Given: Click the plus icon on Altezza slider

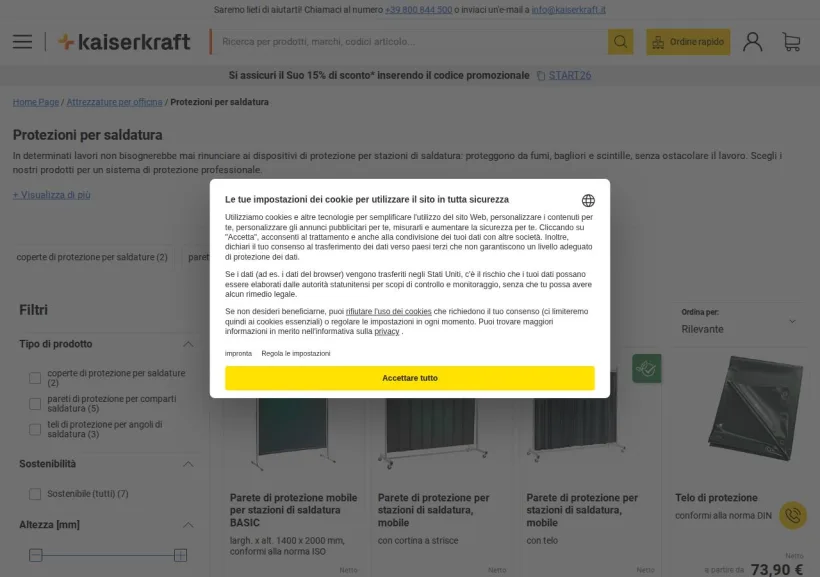Looking at the screenshot, I should (x=180, y=555).
